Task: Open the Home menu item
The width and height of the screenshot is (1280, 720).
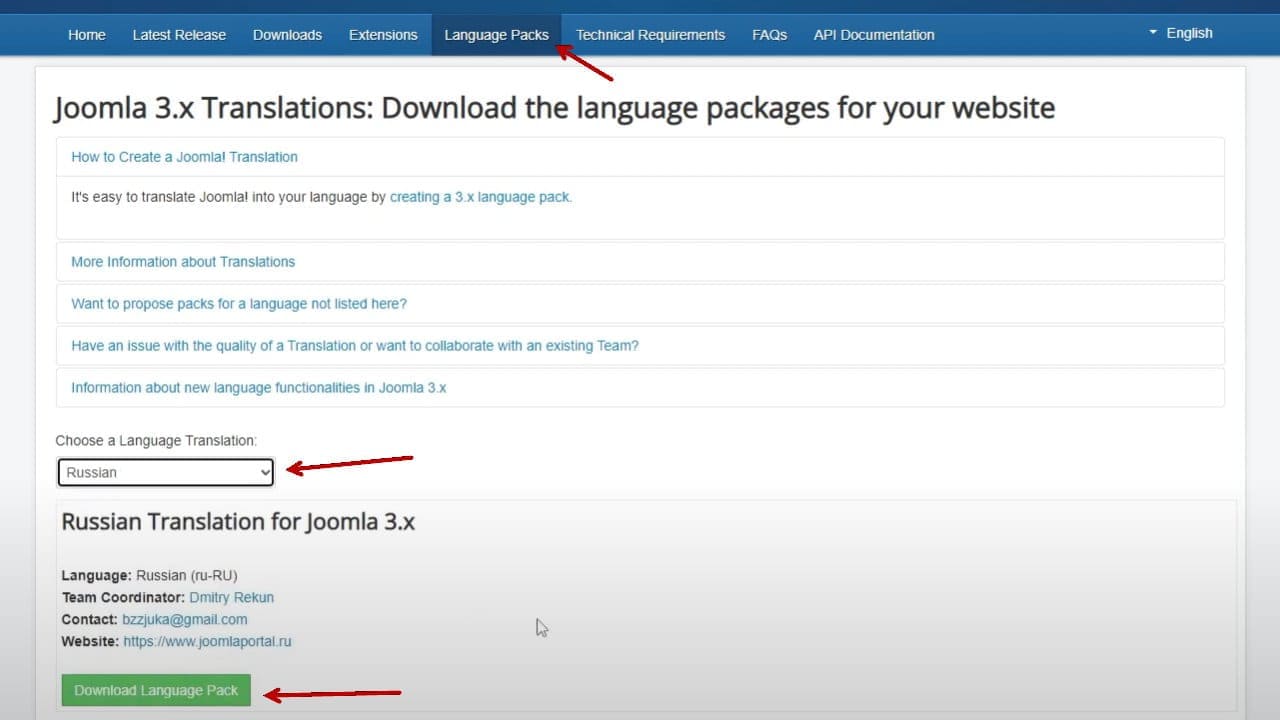Action: 86,34
